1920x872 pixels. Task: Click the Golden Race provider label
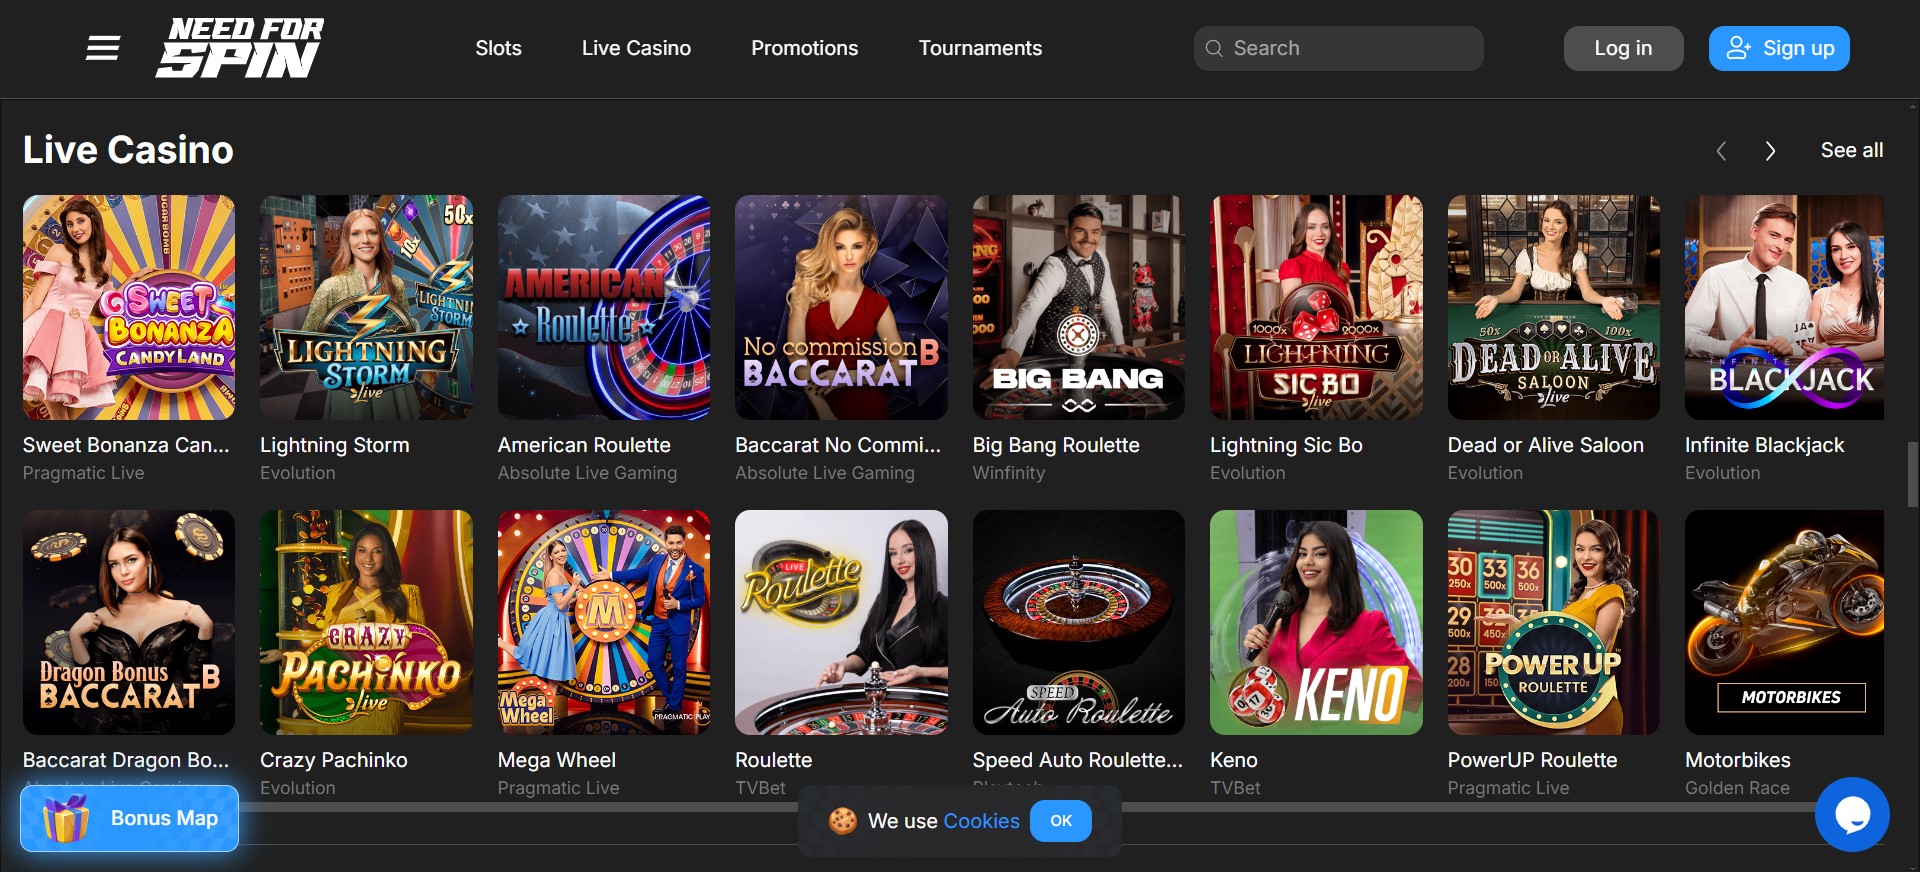(x=1737, y=788)
